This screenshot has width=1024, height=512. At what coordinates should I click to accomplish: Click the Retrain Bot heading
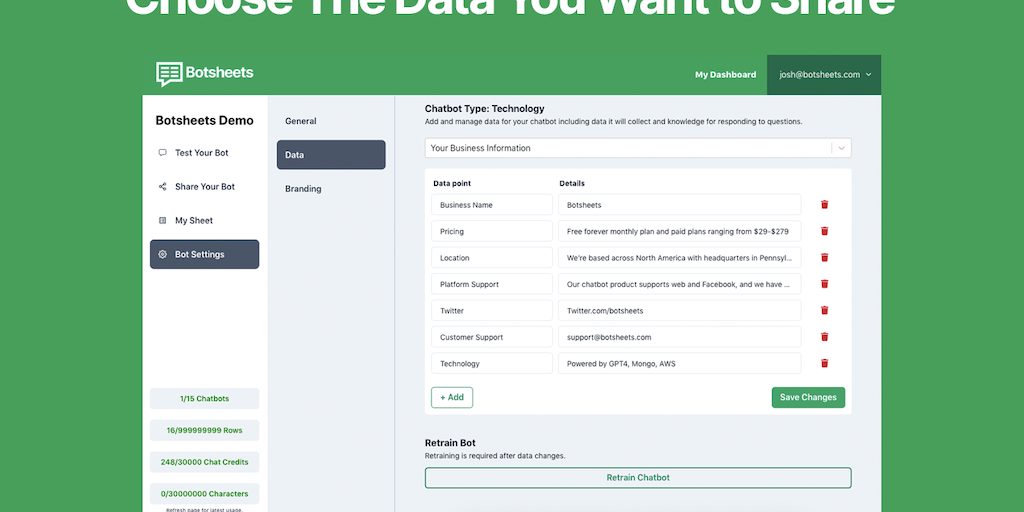pyautogui.click(x=451, y=443)
